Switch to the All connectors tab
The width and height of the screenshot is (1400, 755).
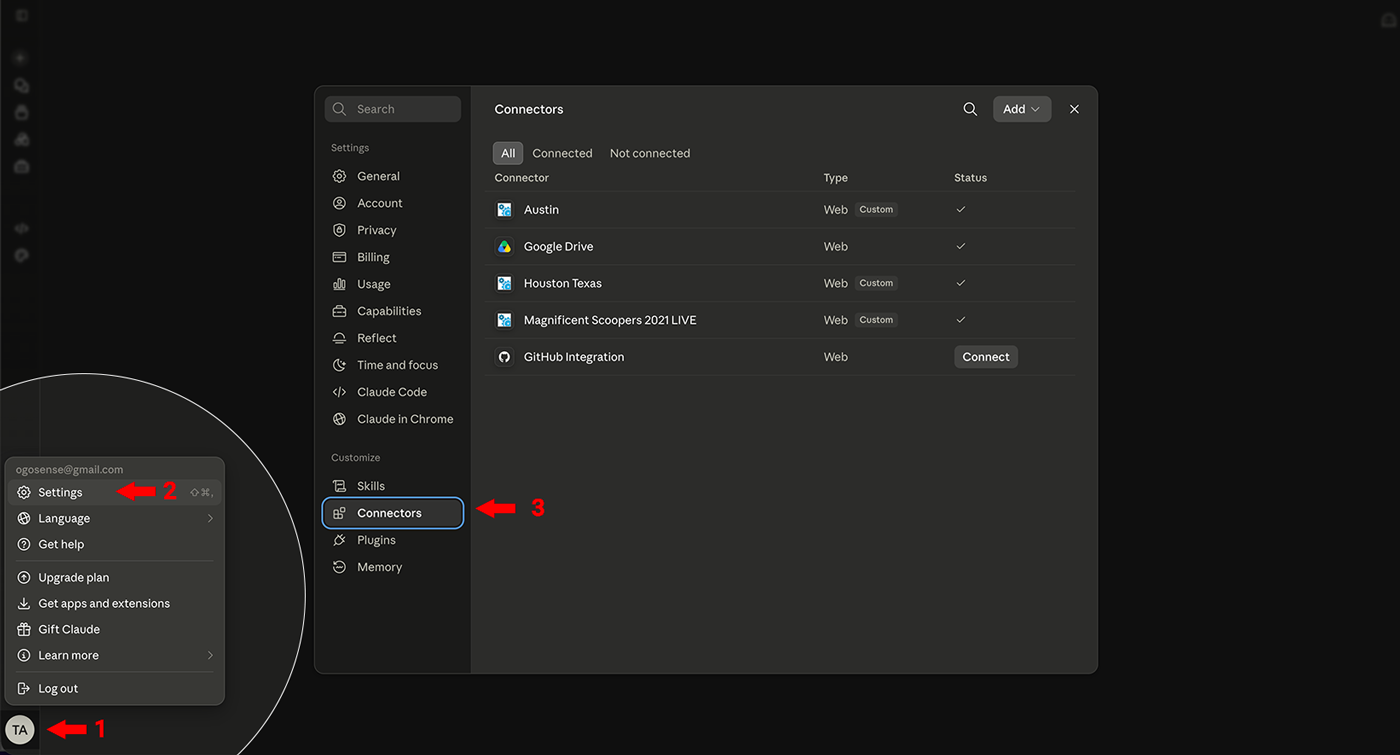[508, 153]
